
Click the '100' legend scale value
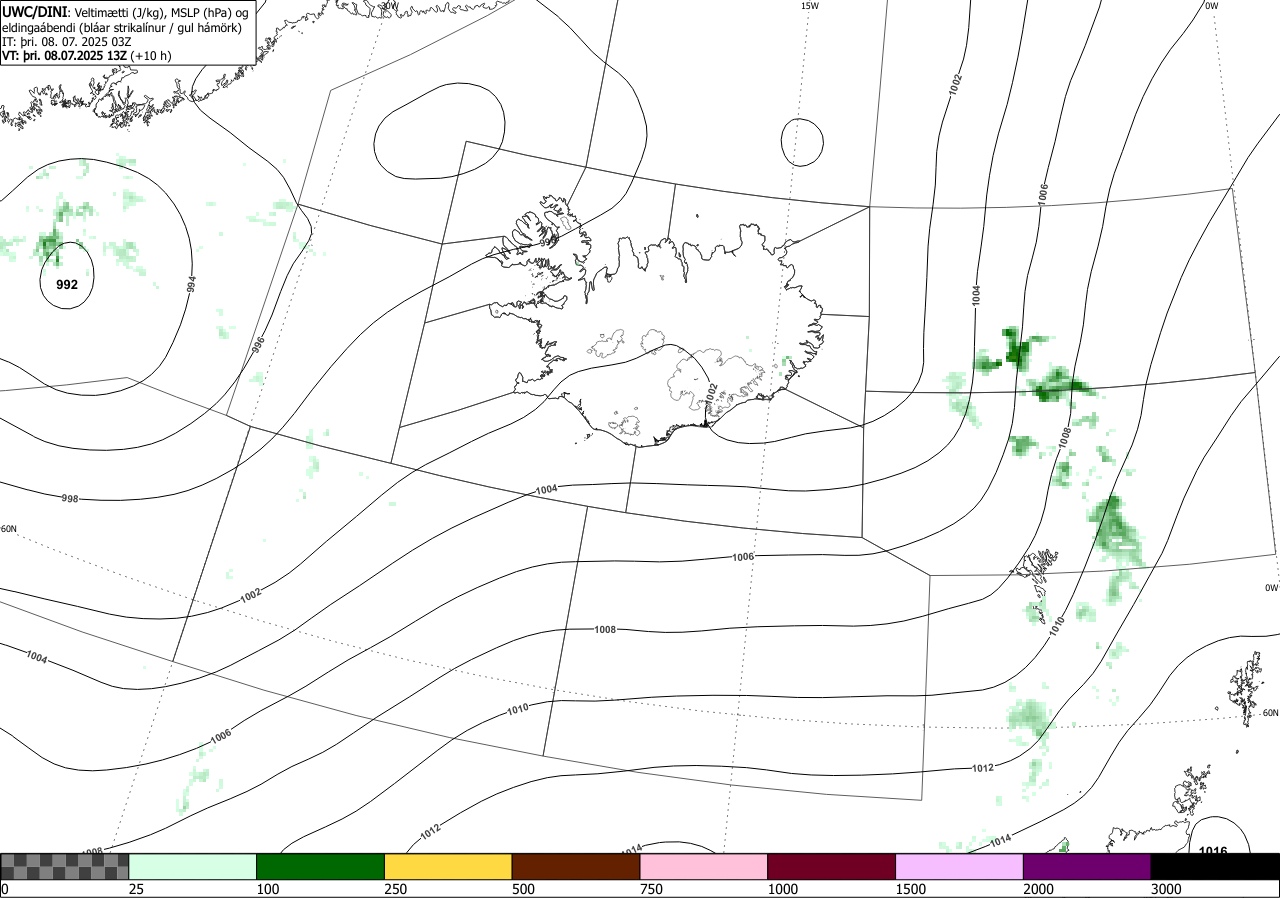267,889
